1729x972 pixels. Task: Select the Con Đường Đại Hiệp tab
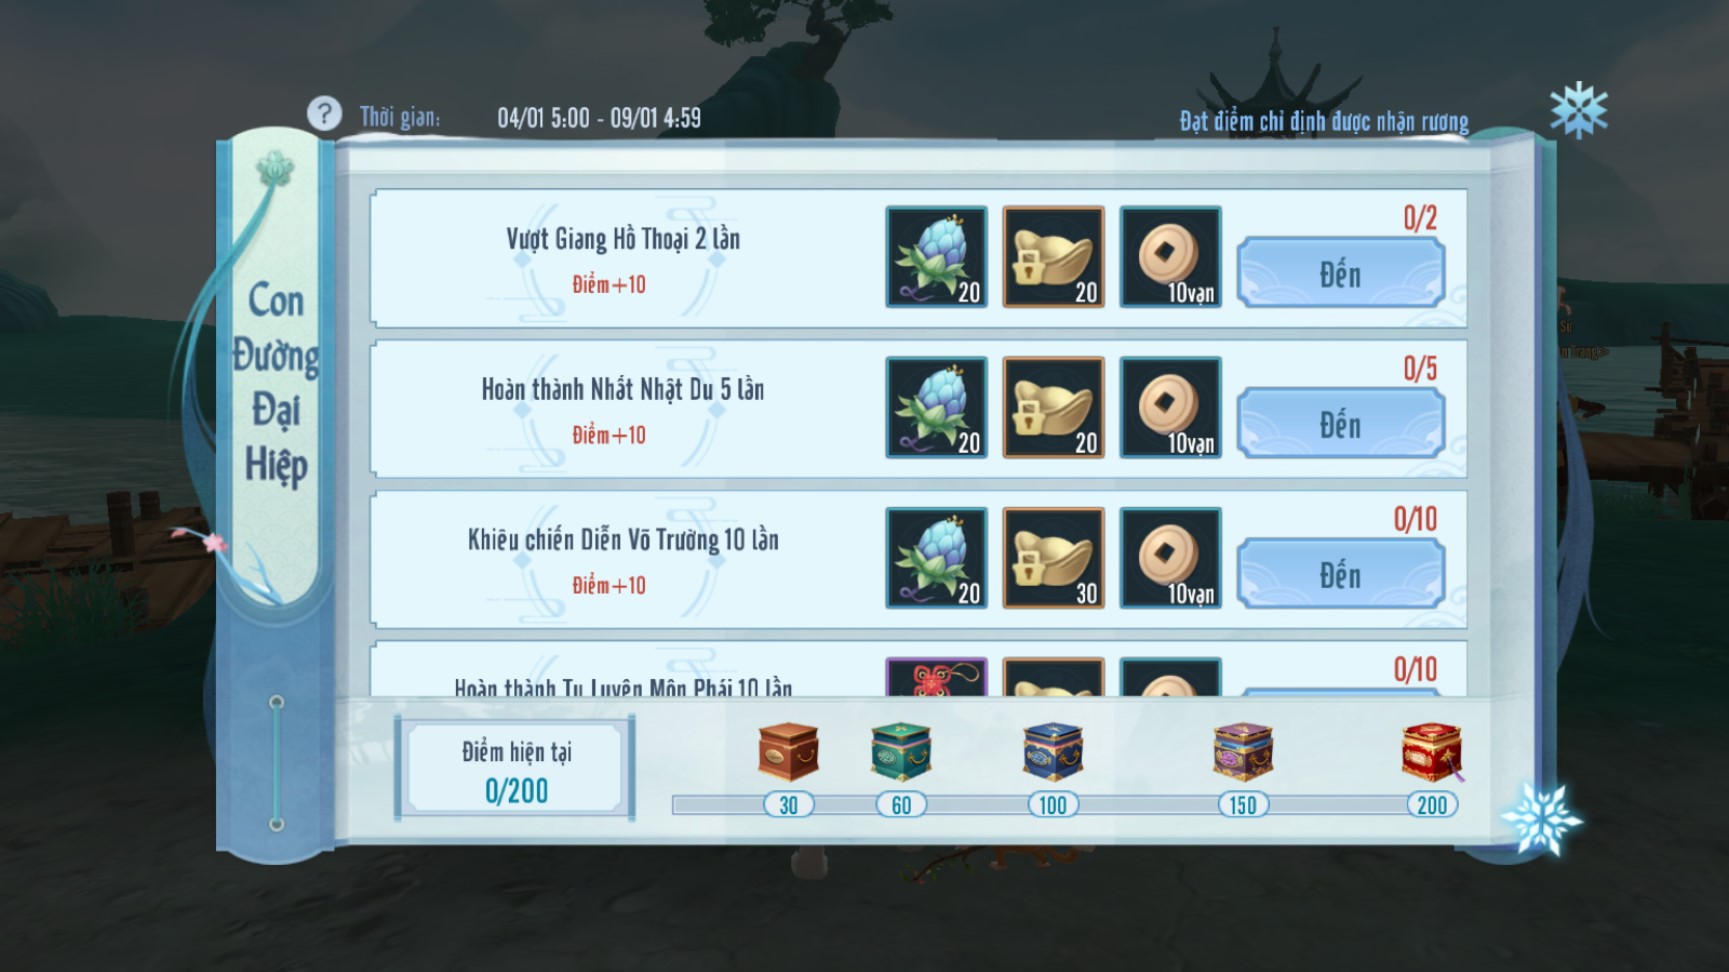tap(275, 385)
